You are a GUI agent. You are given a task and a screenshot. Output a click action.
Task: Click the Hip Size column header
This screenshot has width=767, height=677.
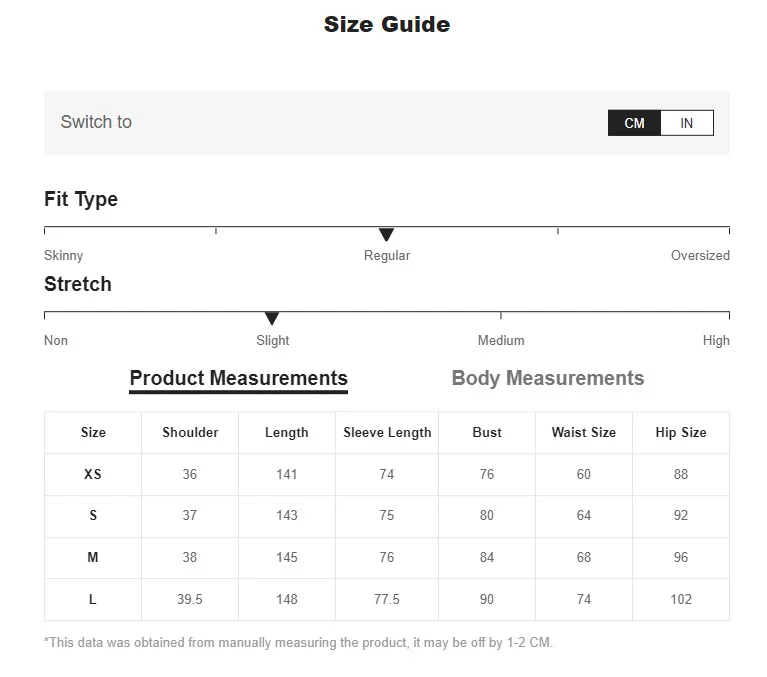[681, 433]
